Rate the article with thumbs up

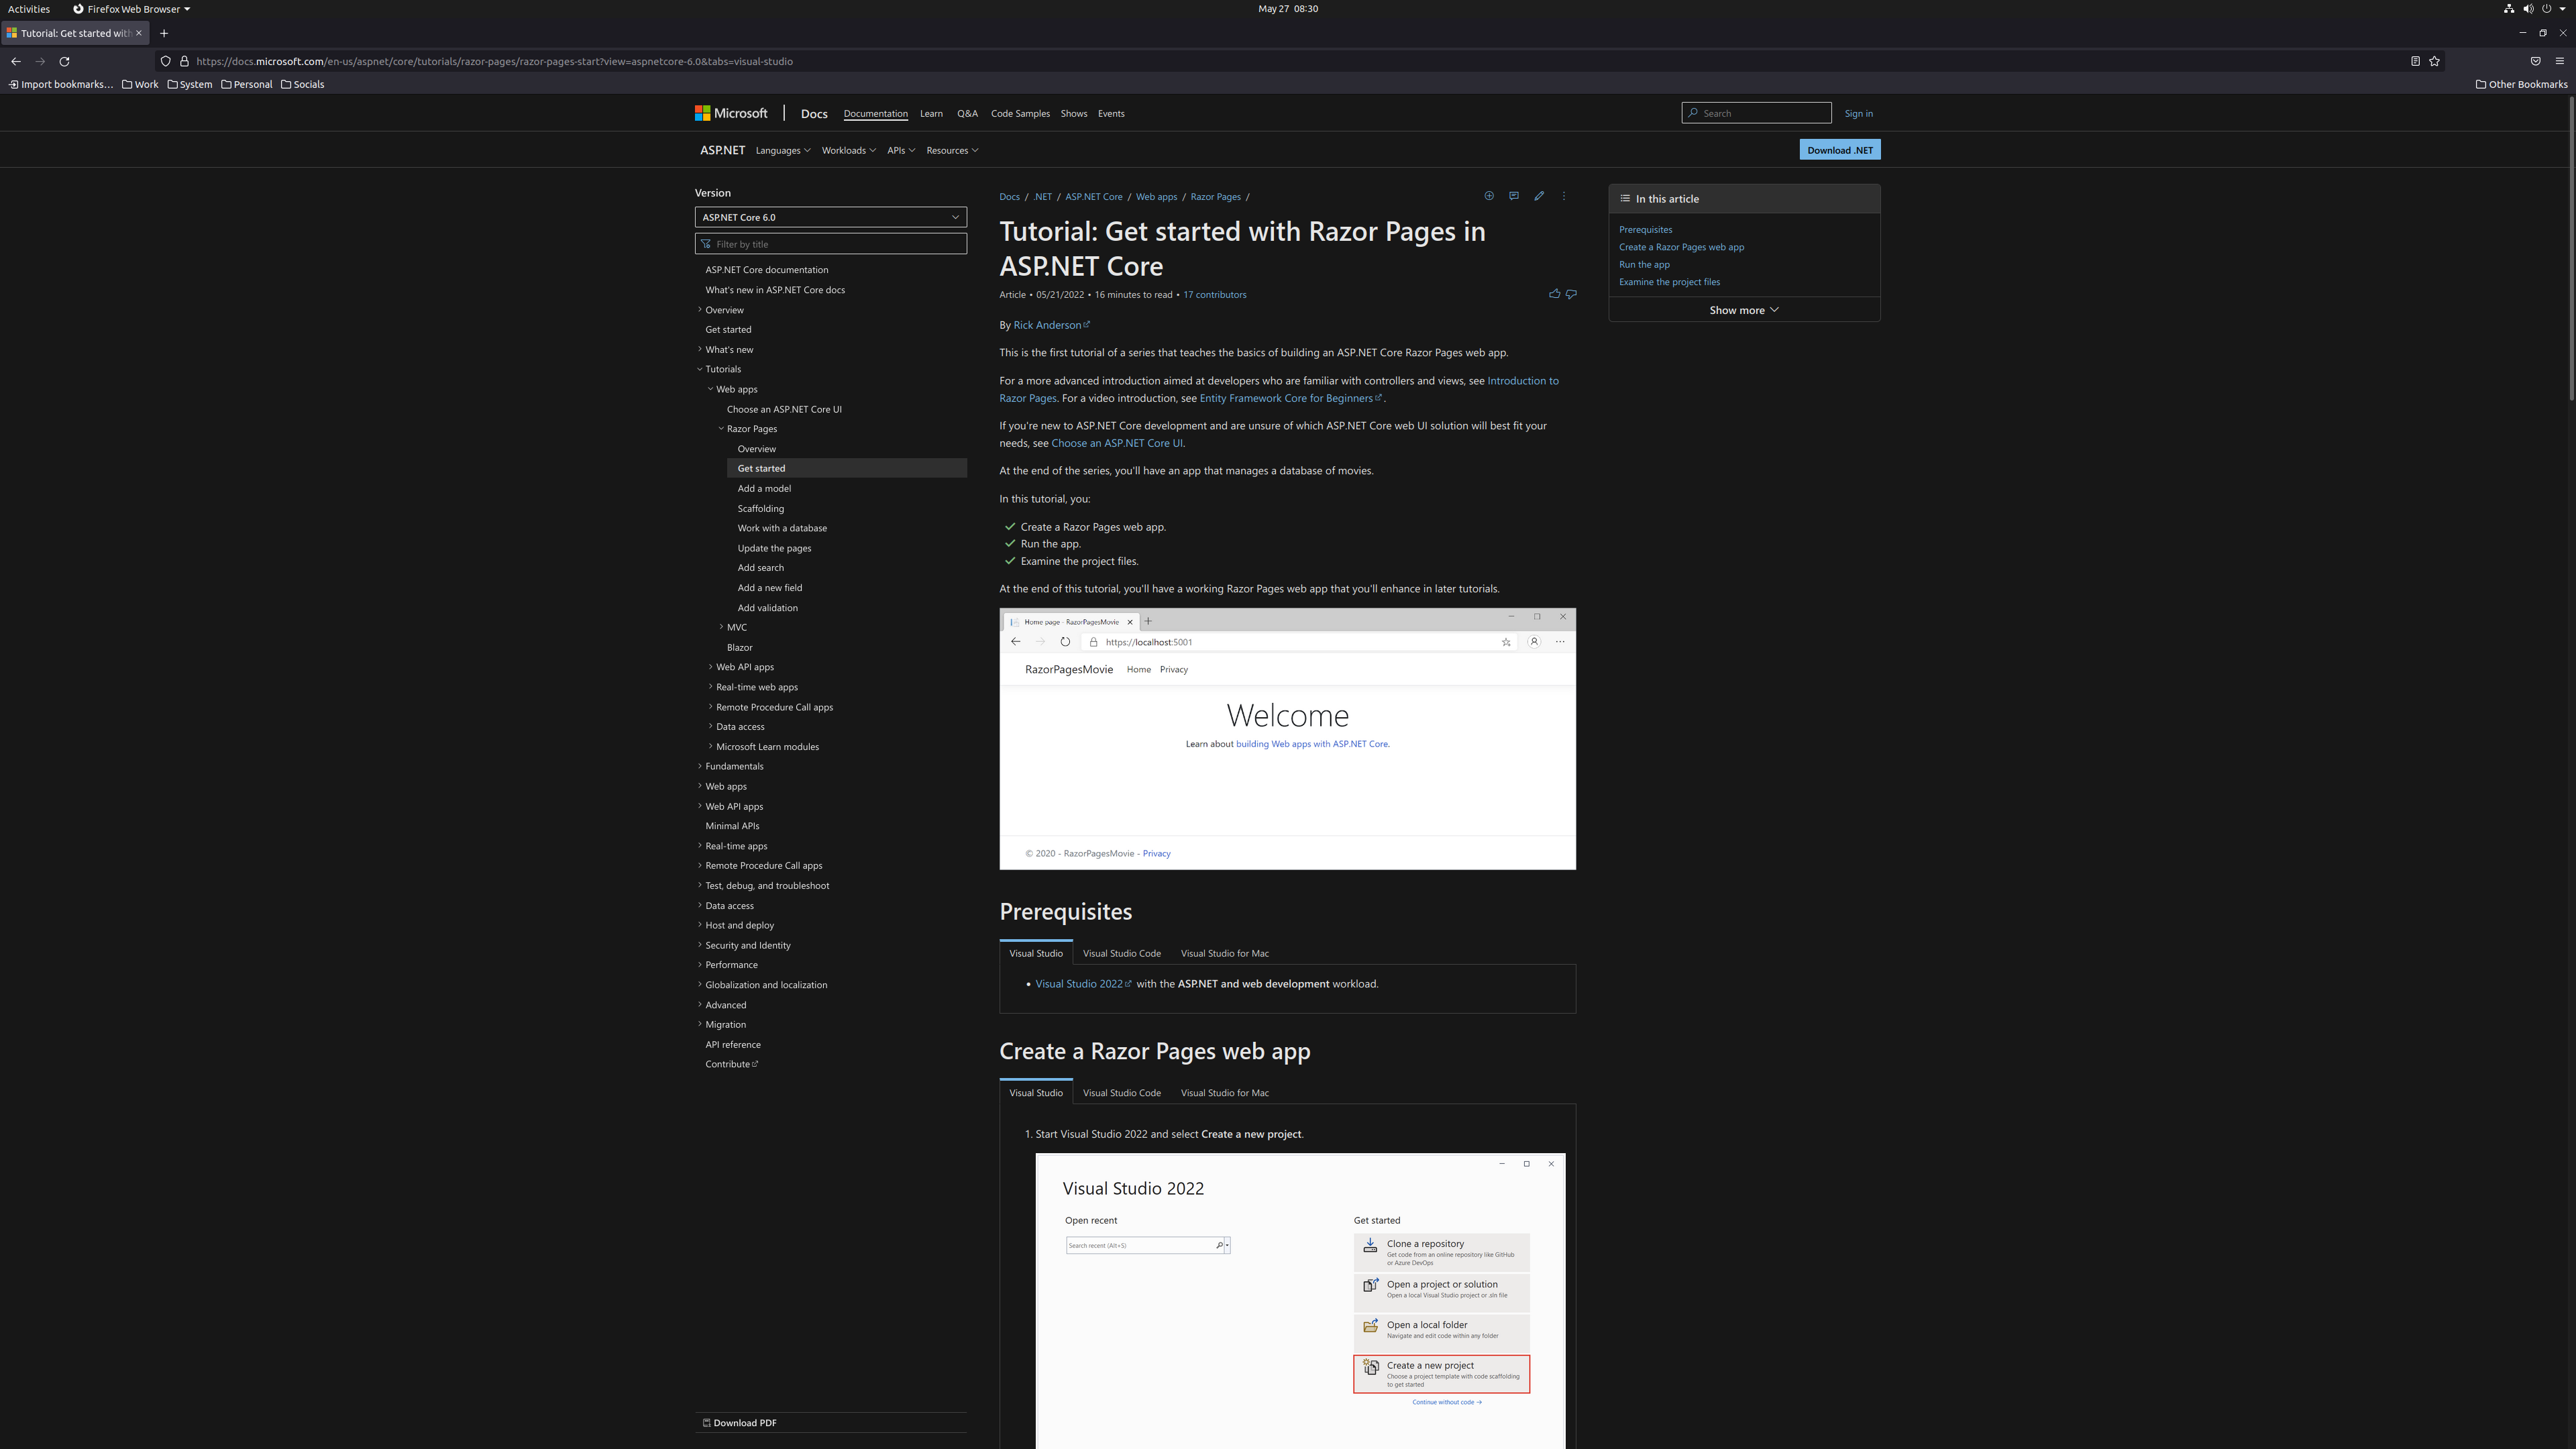tap(1554, 294)
